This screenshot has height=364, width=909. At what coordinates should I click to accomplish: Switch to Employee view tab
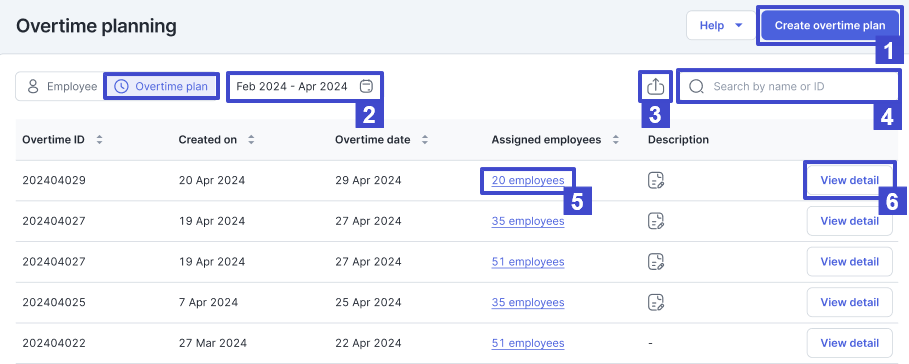tap(60, 86)
